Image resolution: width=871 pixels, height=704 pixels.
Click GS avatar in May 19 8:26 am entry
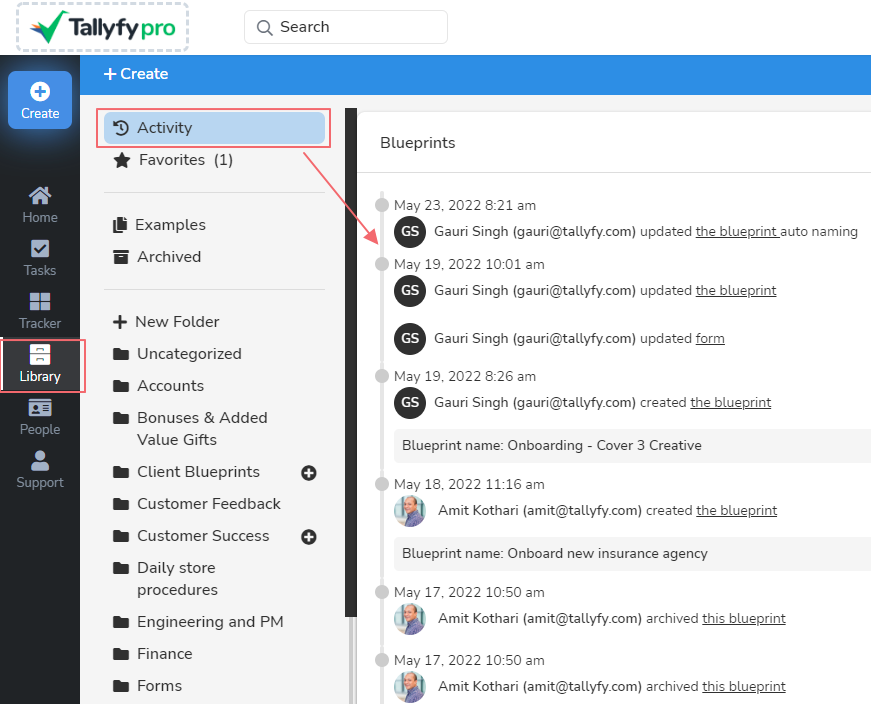[x=410, y=402]
